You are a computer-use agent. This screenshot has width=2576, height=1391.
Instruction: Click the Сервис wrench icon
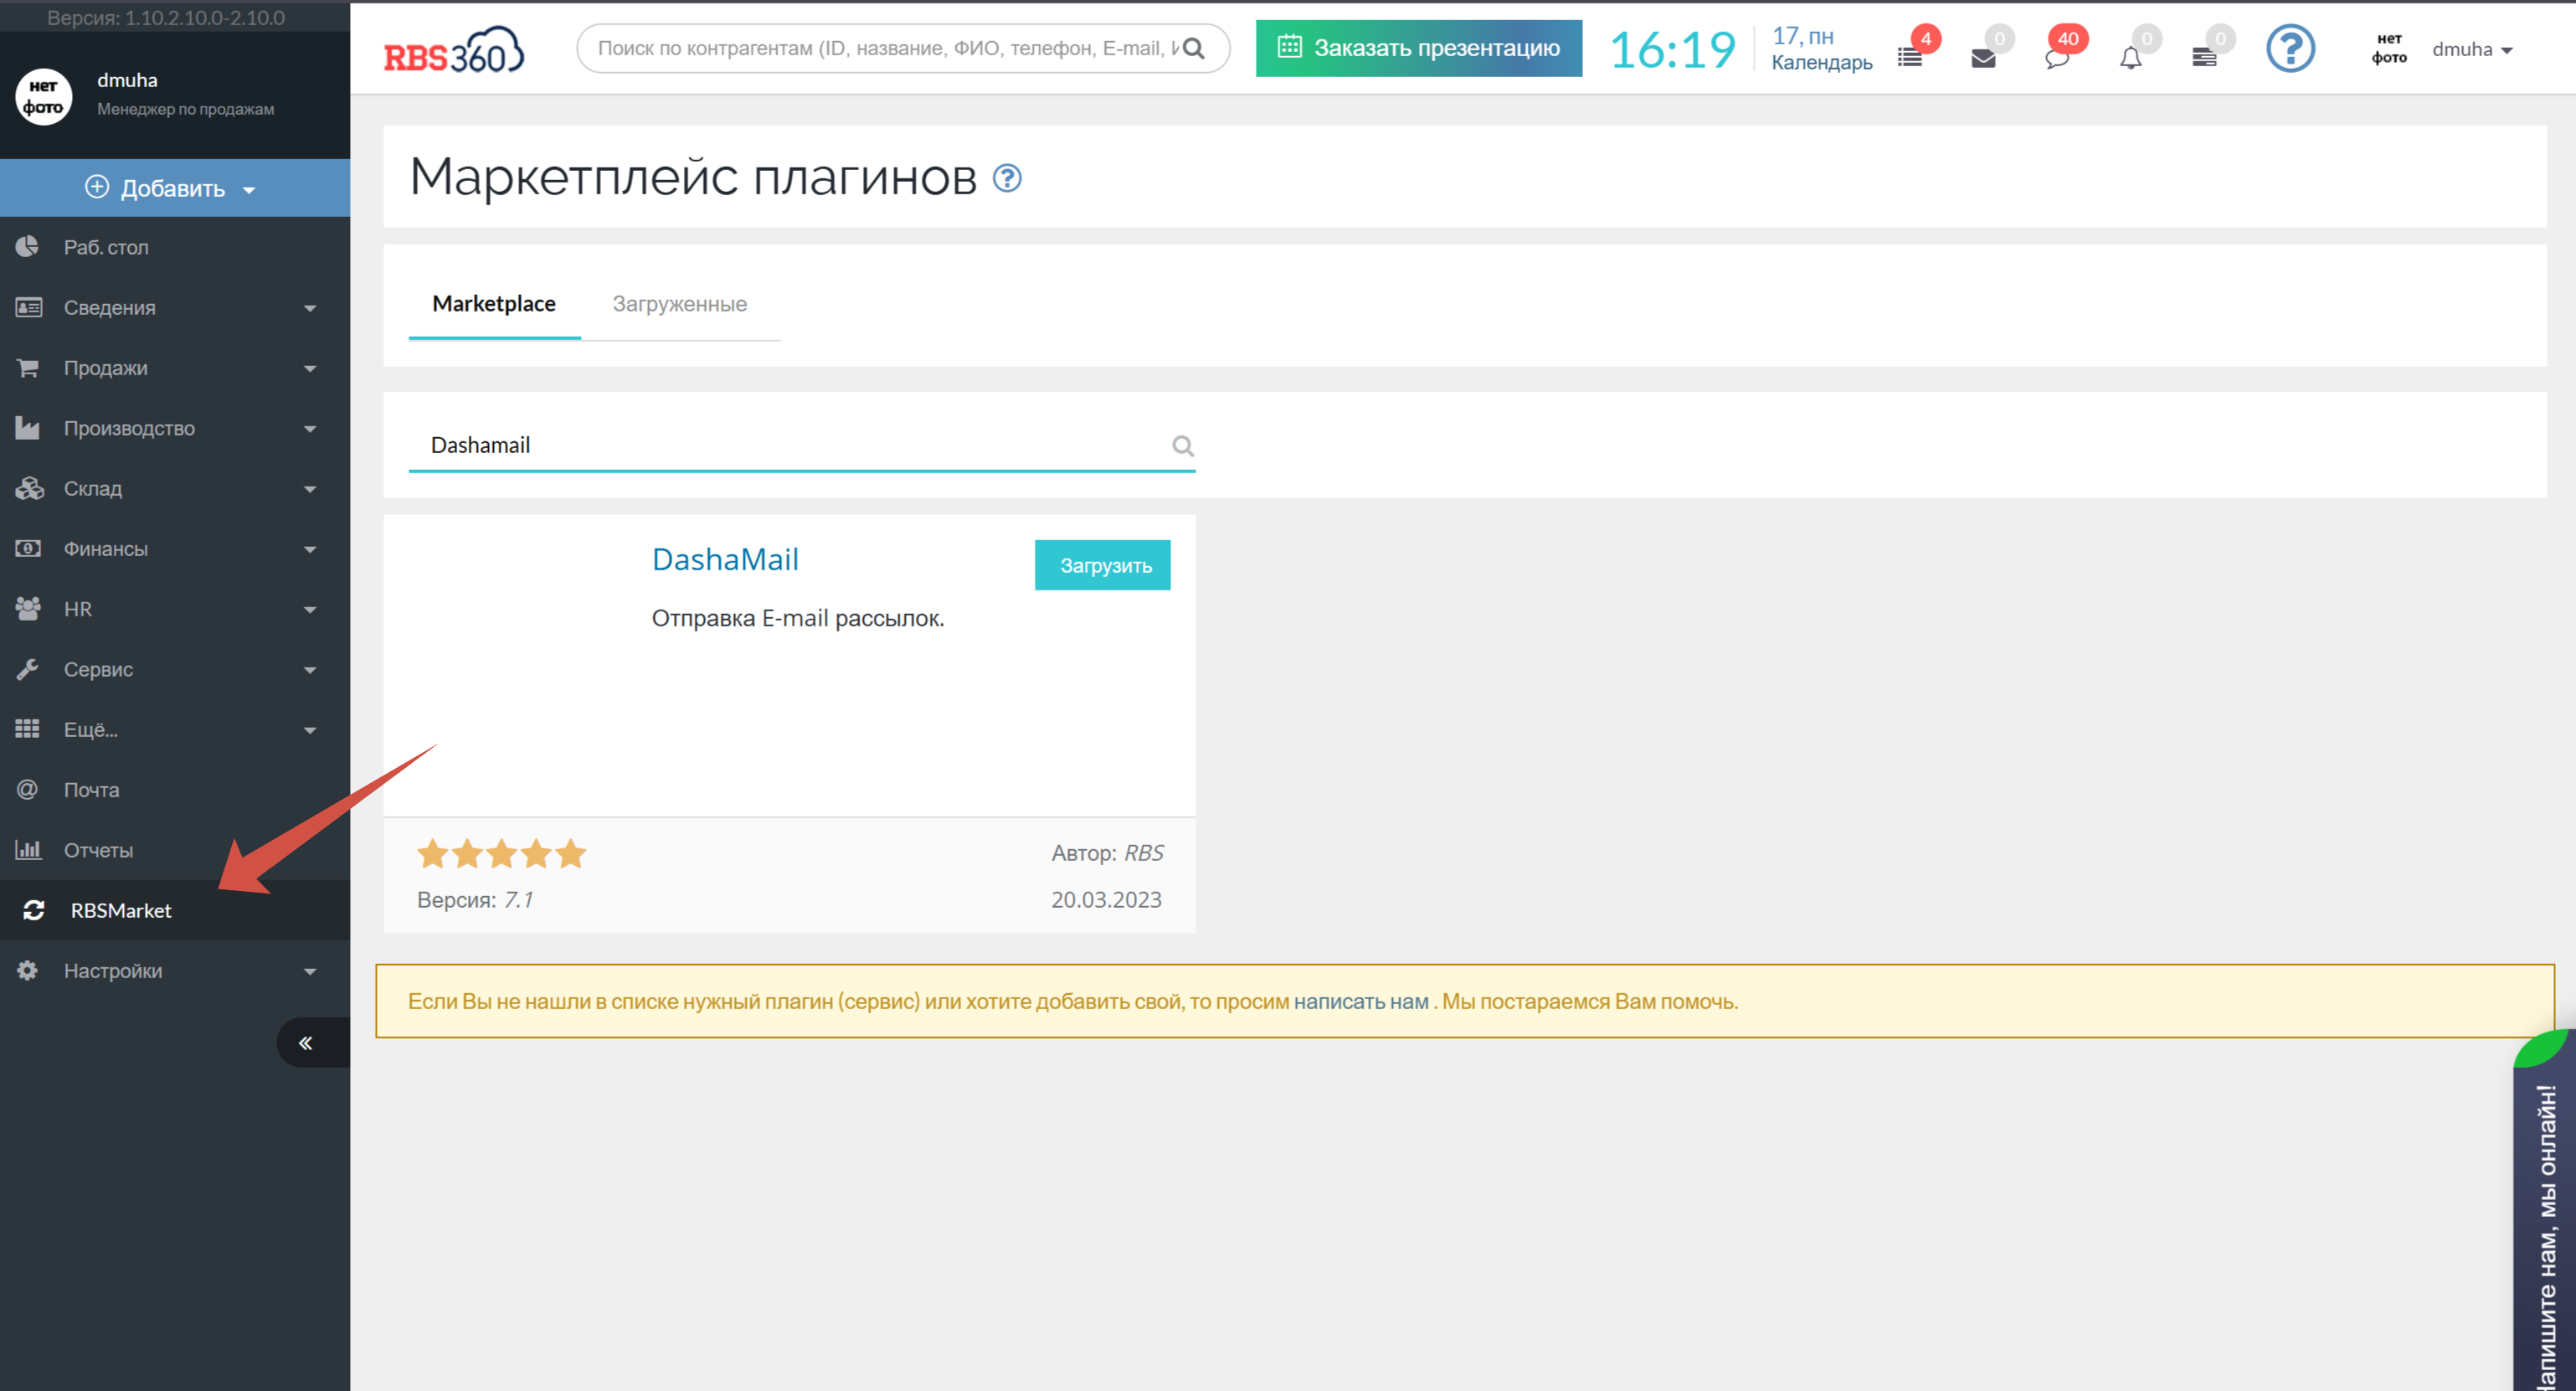pyautogui.click(x=28, y=669)
